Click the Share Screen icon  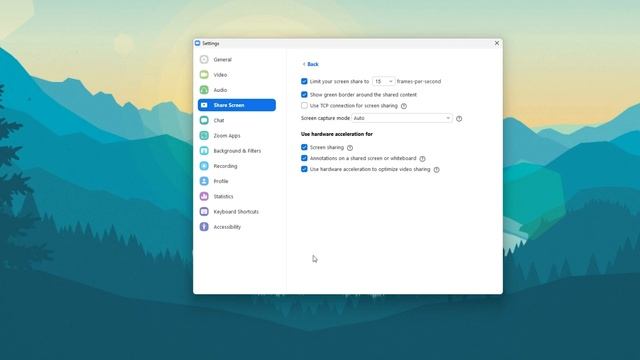click(x=204, y=105)
